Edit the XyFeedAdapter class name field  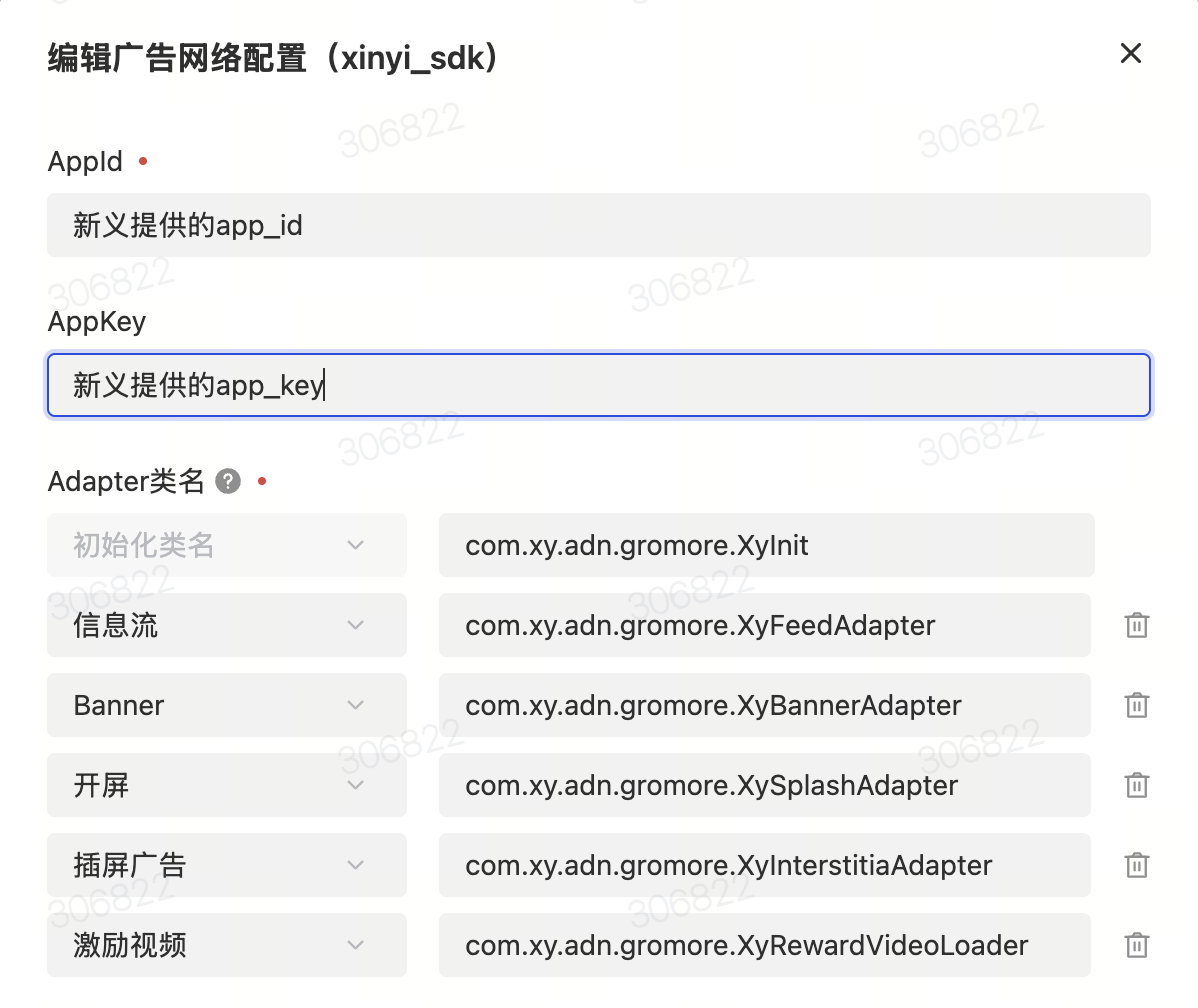764,626
